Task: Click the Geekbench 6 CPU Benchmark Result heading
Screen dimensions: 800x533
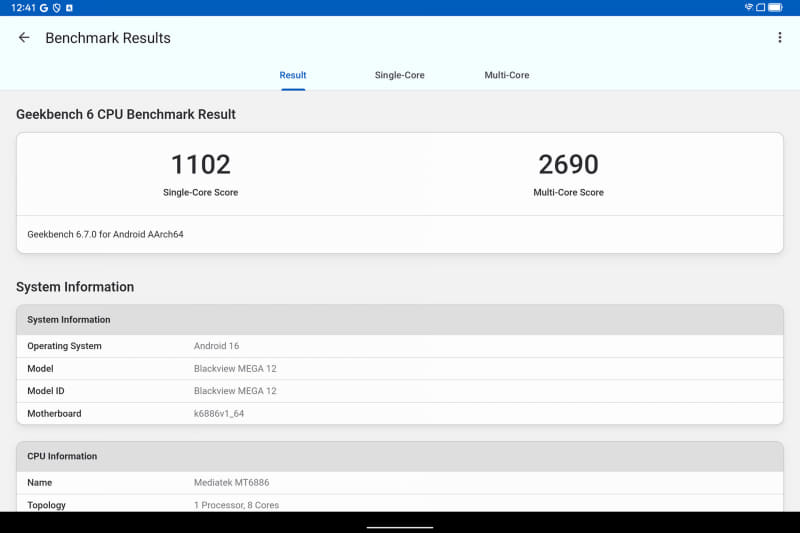Action: tap(126, 114)
